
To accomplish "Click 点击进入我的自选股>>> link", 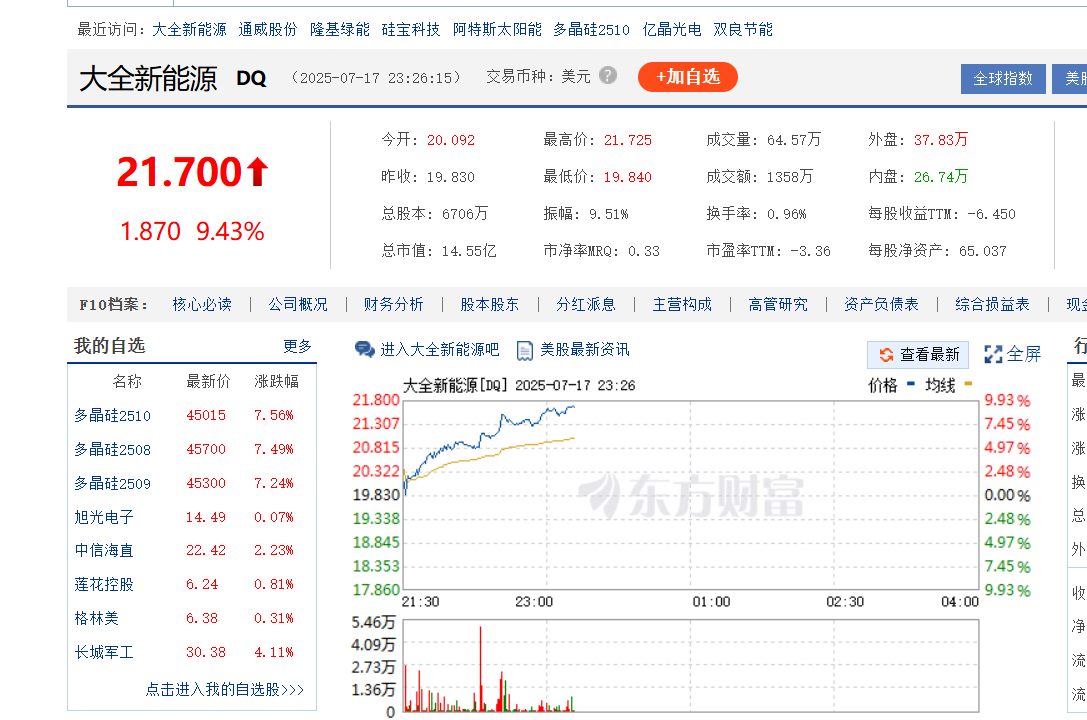I will coord(225,690).
